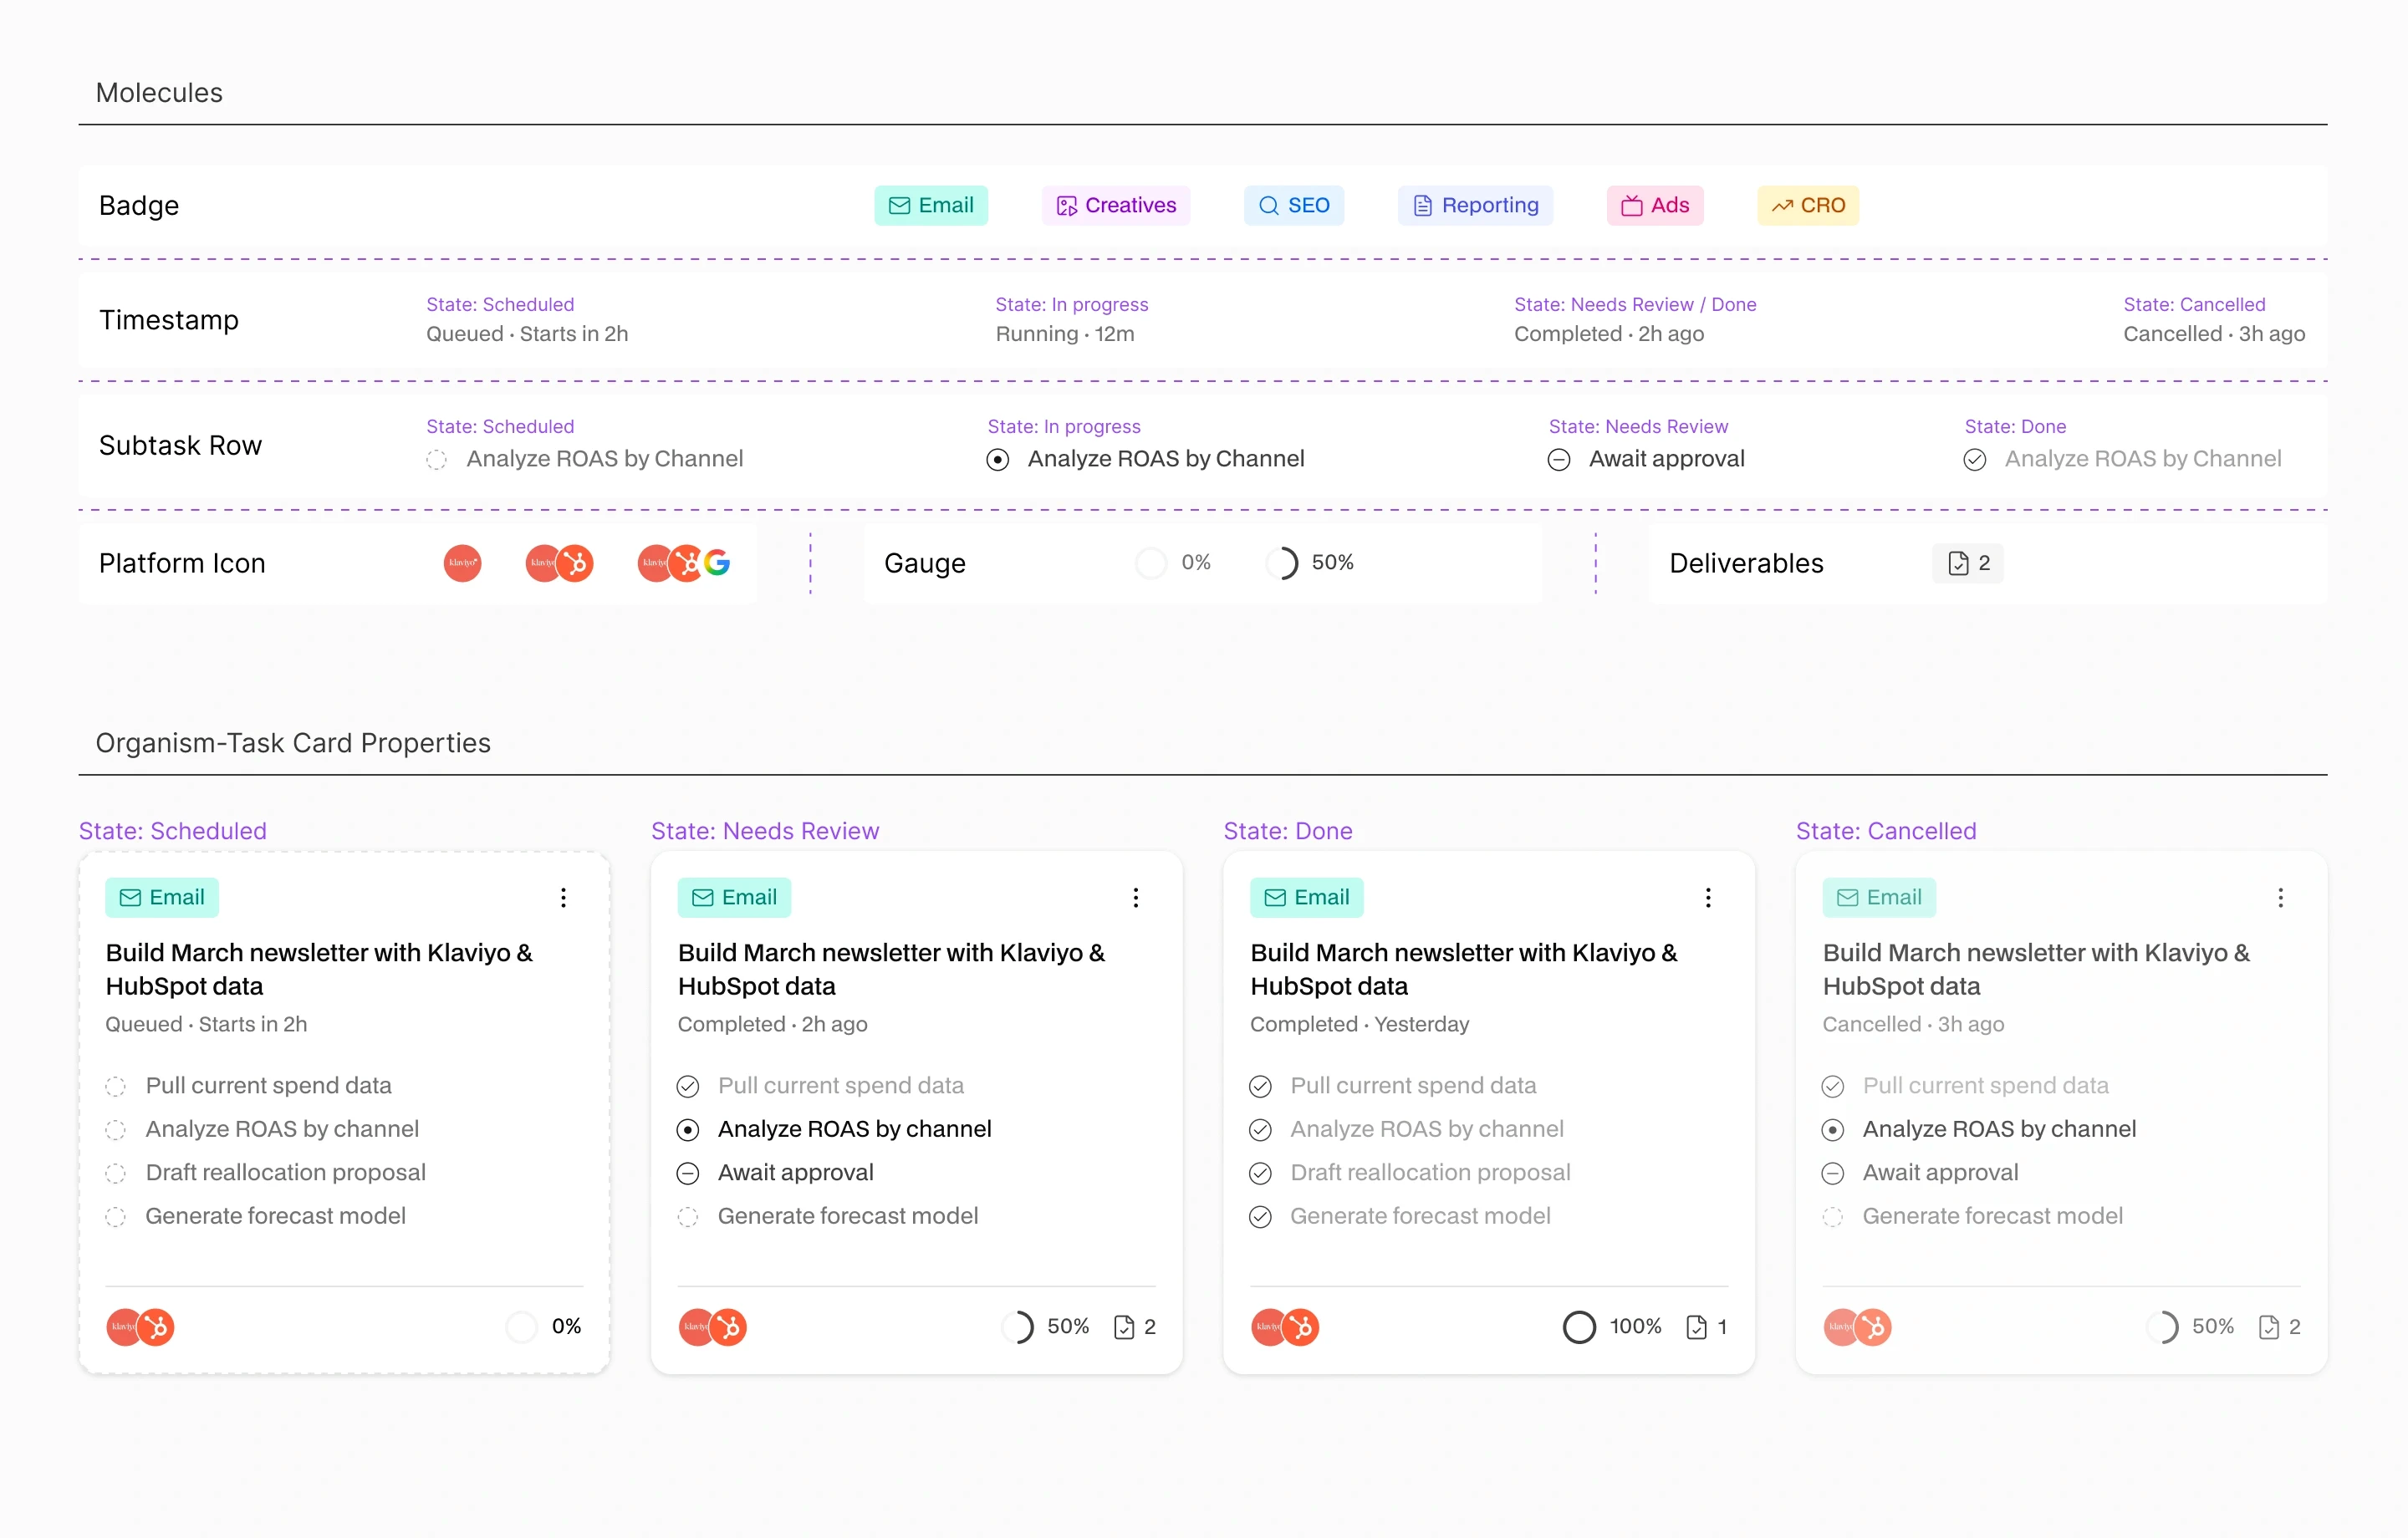Click the Reporting badge
The height and width of the screenshot is (1538, 2408).
point(1474,205)
